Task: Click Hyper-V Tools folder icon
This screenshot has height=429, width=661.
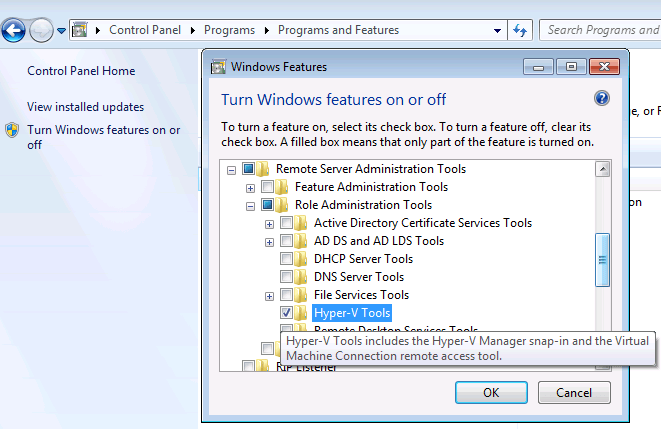Action: 301,313
